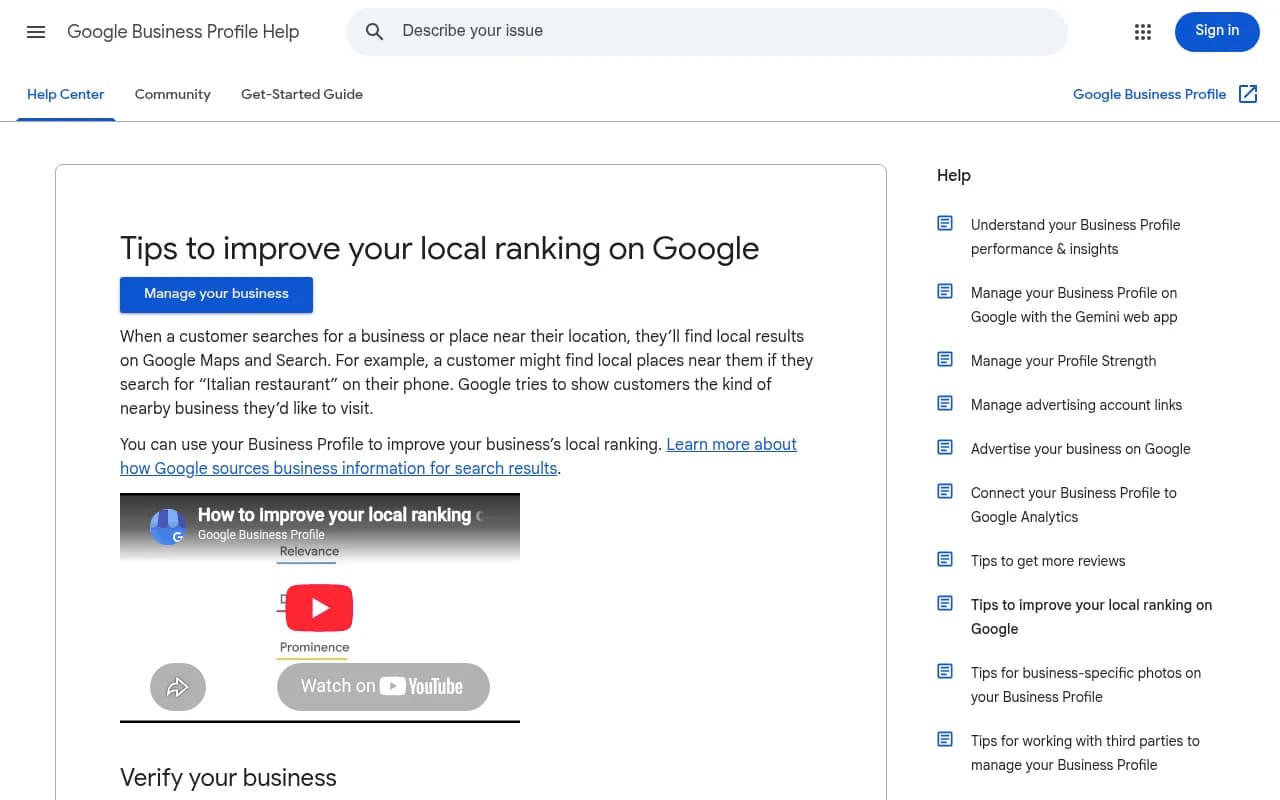Open the video title How to improve your local ranking

340,515
